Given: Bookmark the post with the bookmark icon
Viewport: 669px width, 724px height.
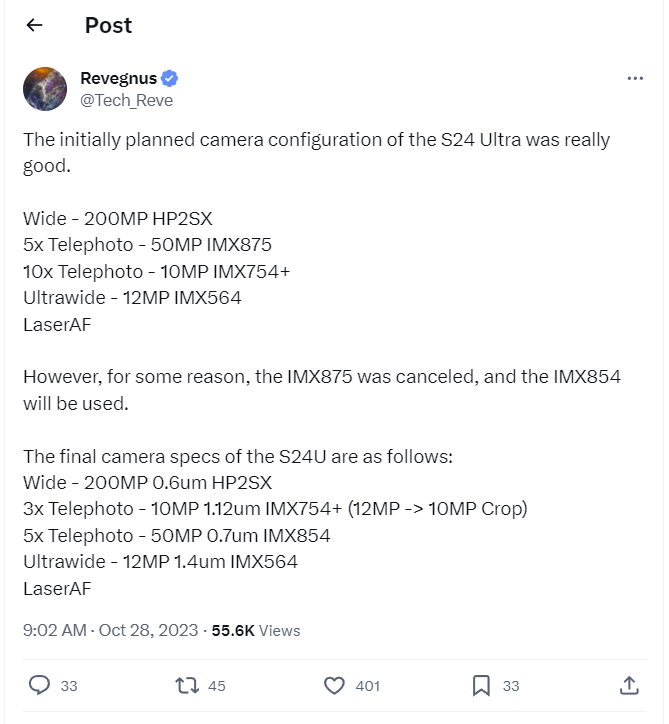Looking at the screenshot, I should coord(481,686).
